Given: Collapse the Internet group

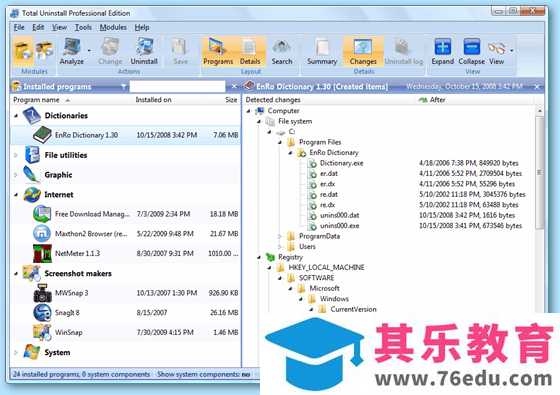Looking at the screenshot, I should point(16,195).
